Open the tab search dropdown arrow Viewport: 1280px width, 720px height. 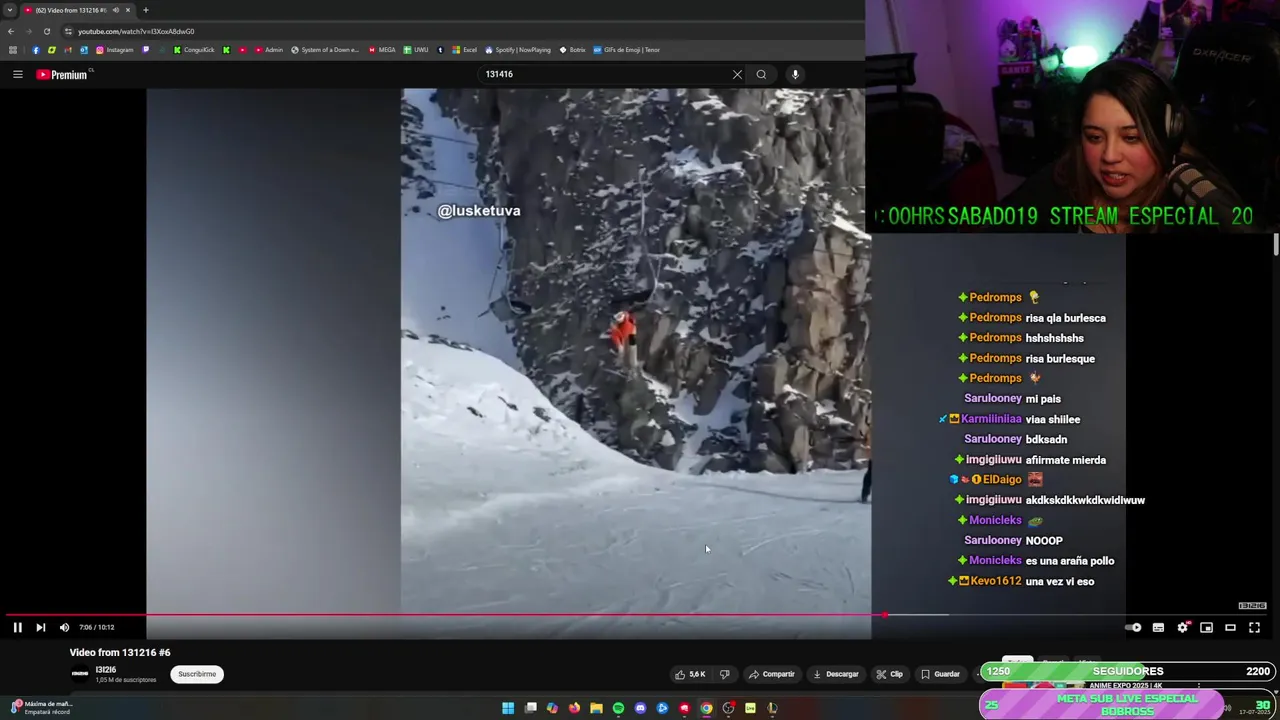[9, 10]
